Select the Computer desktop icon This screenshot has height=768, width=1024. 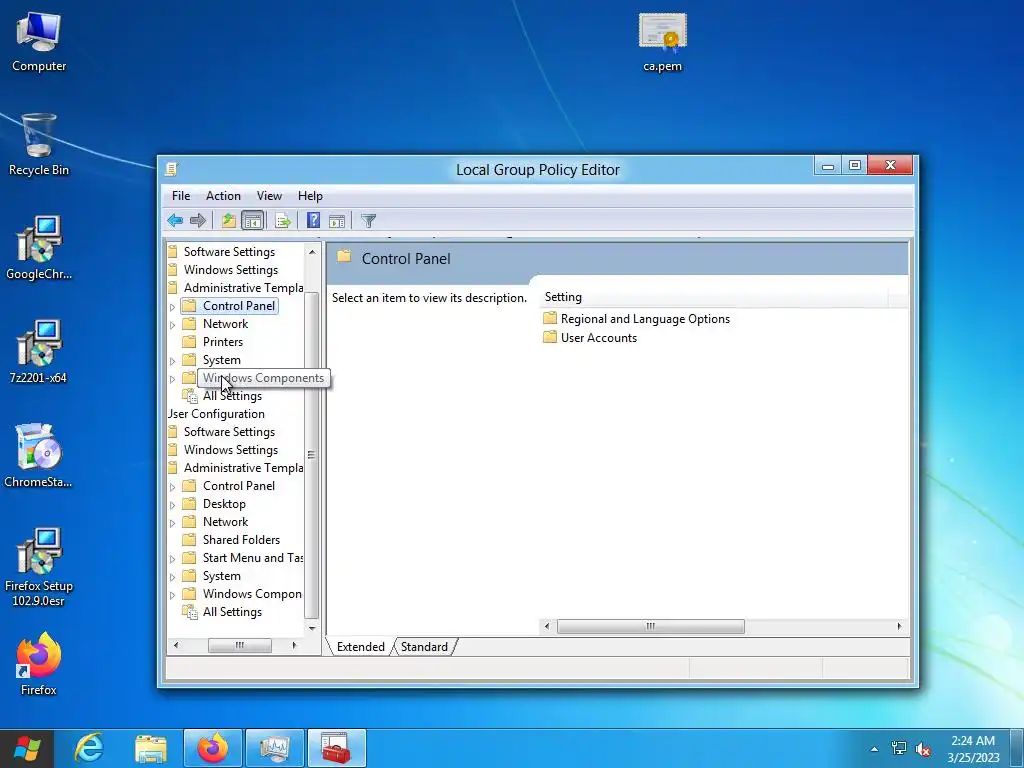[39, 41]
